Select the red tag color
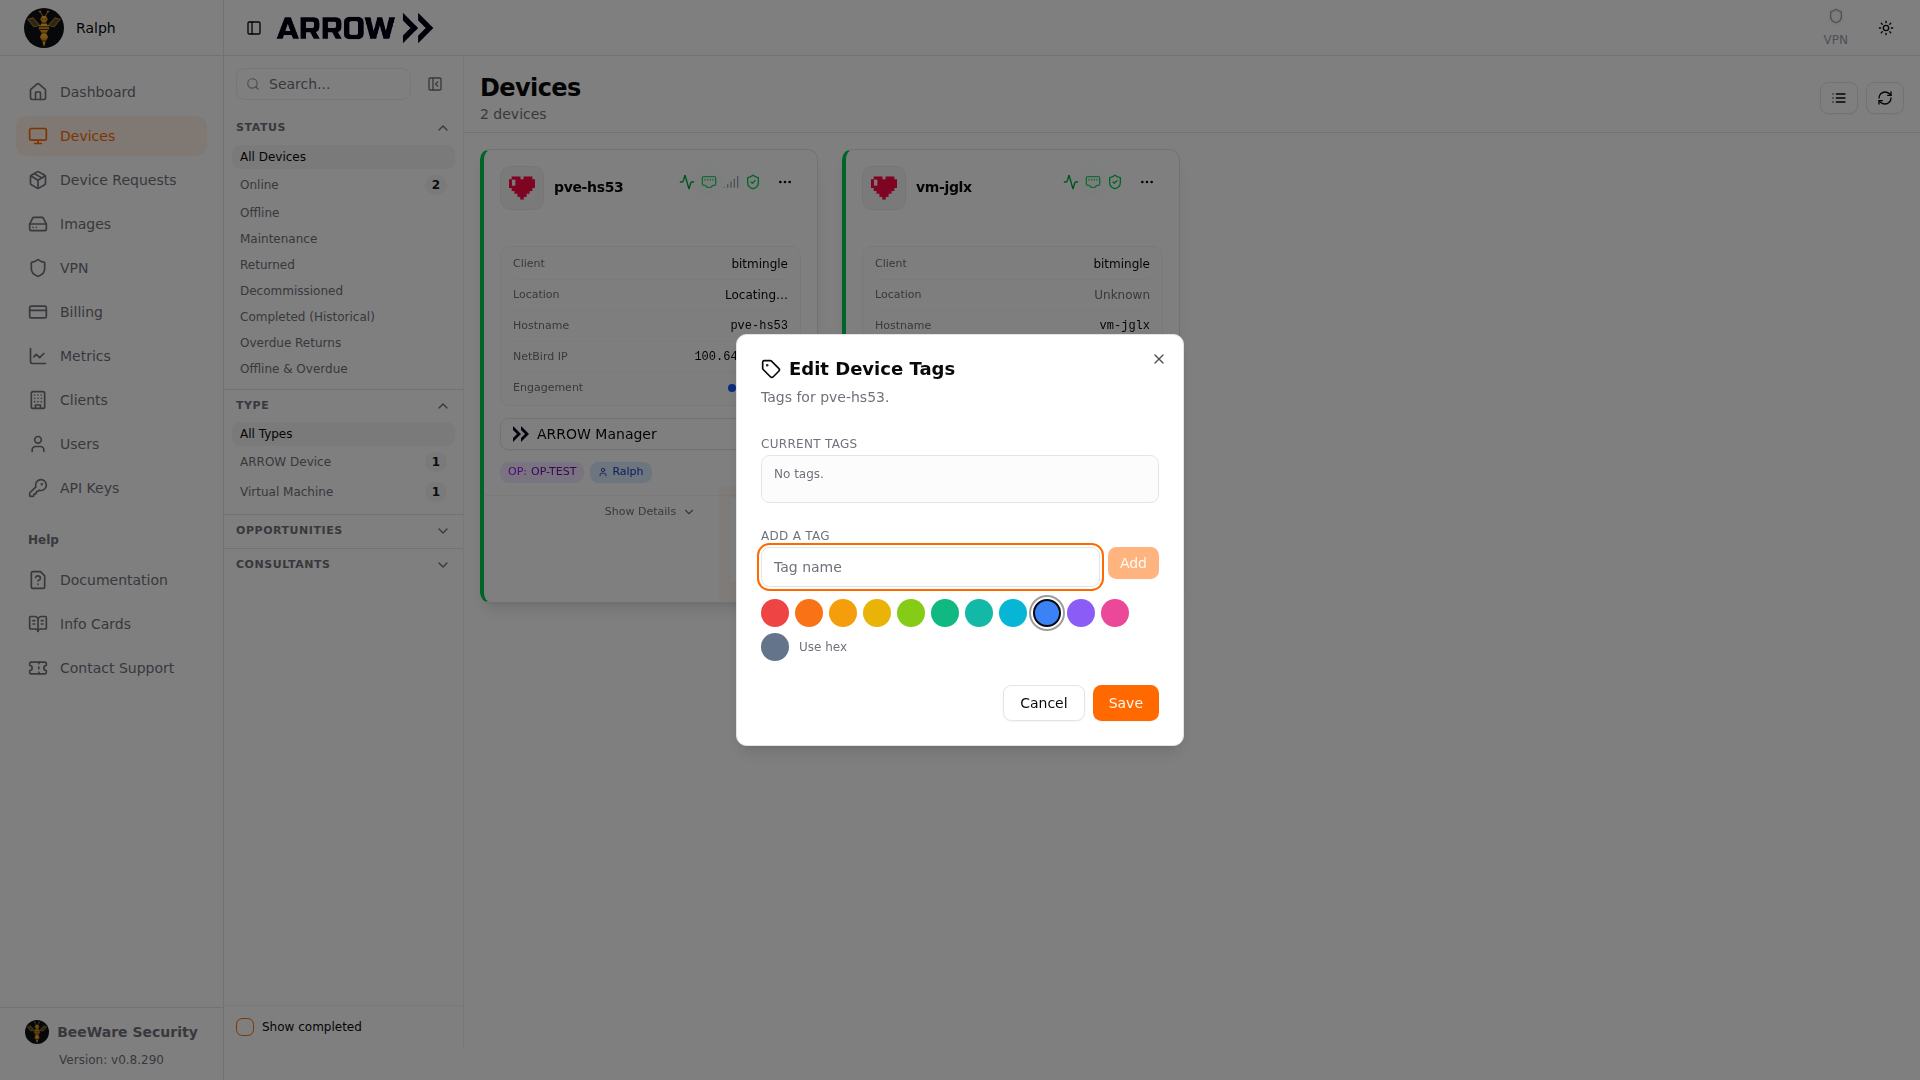This screenshot has height=1080, width=1920. [775, 613]
